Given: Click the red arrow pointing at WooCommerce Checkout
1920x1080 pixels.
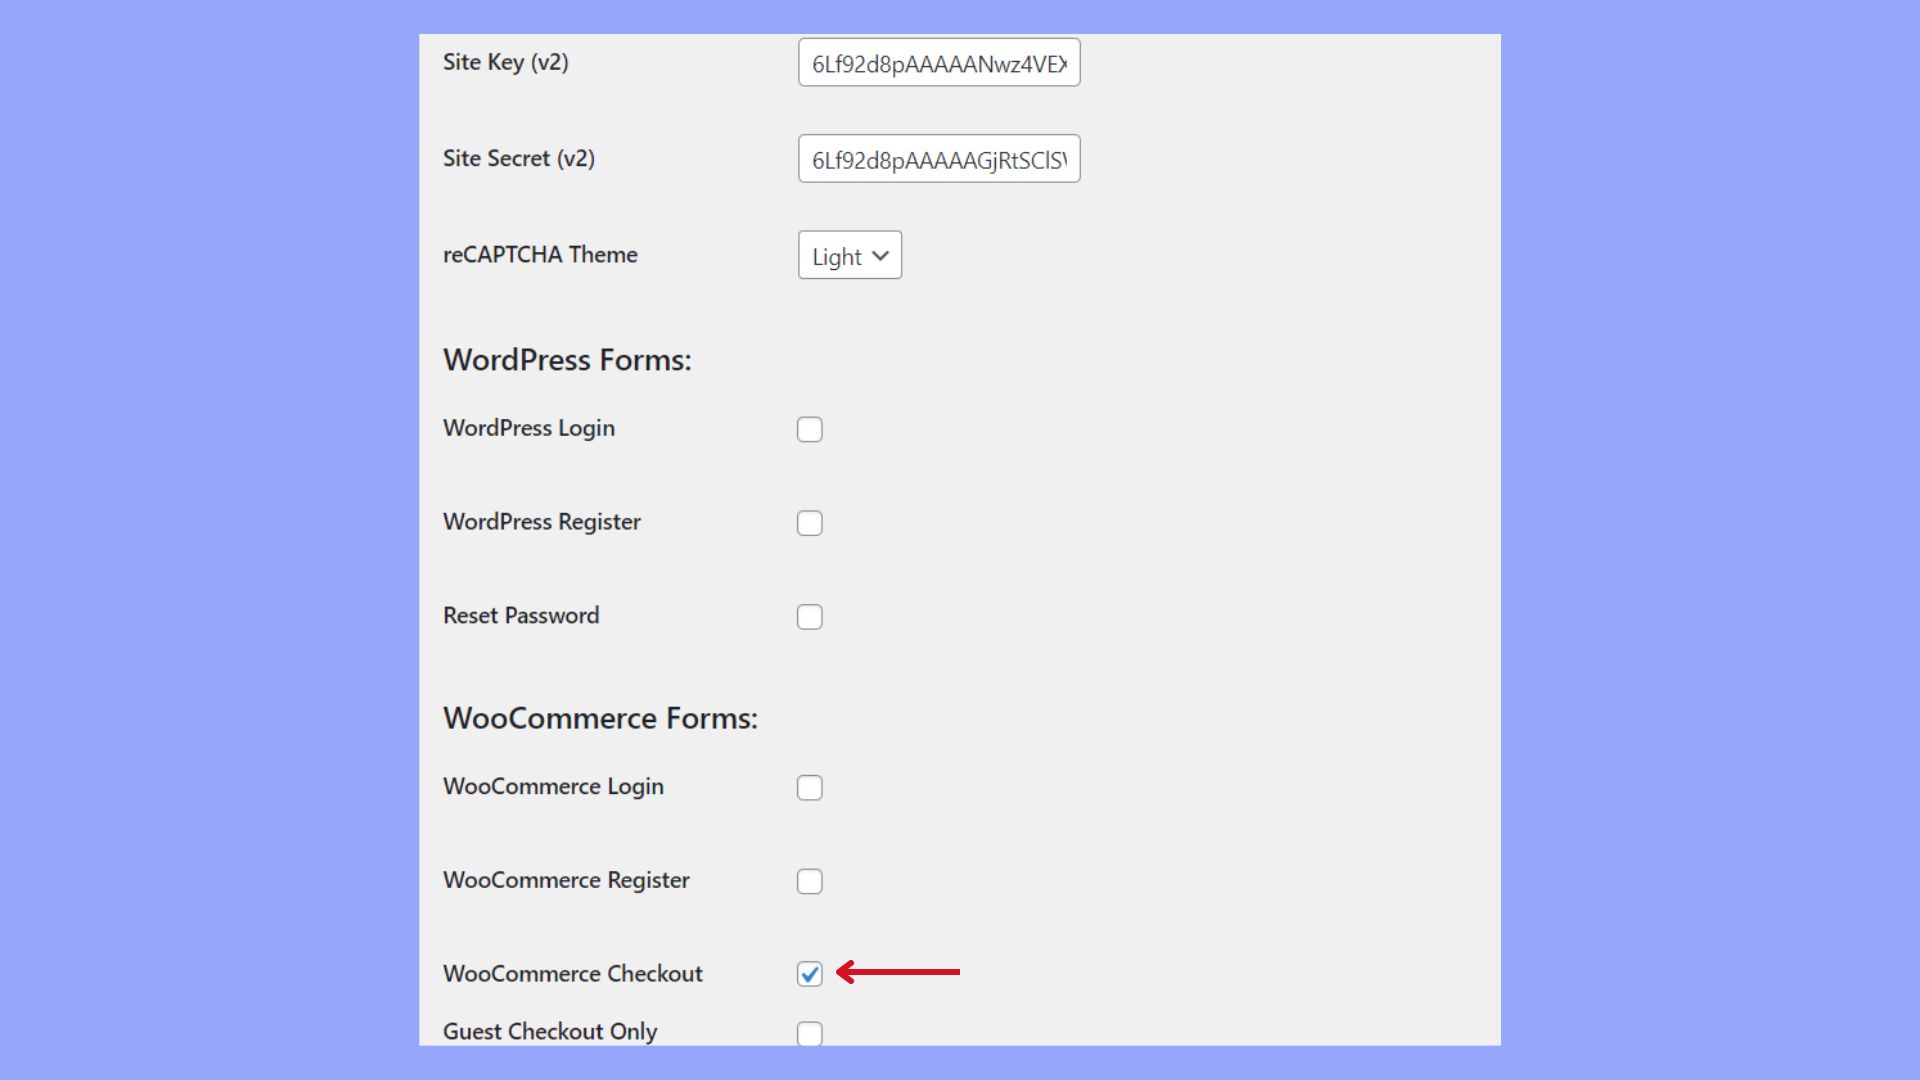Looking at the screenshot, I should [x=898, y=971].
